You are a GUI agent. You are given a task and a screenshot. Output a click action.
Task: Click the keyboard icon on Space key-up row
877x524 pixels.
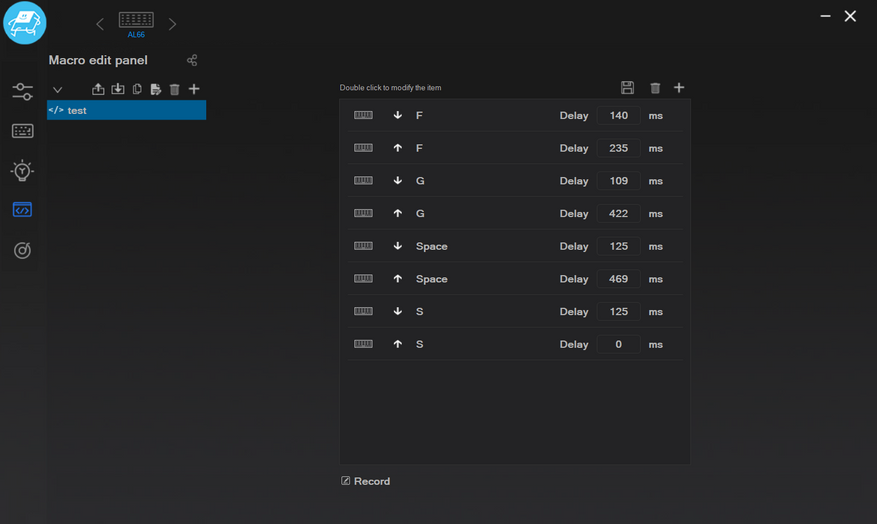click(364, 278)
